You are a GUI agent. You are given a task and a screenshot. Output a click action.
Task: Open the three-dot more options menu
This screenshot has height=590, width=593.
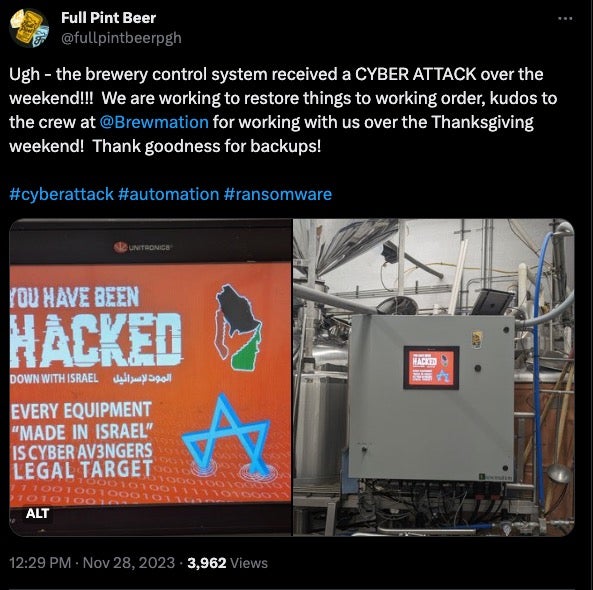tap(565, 18)
